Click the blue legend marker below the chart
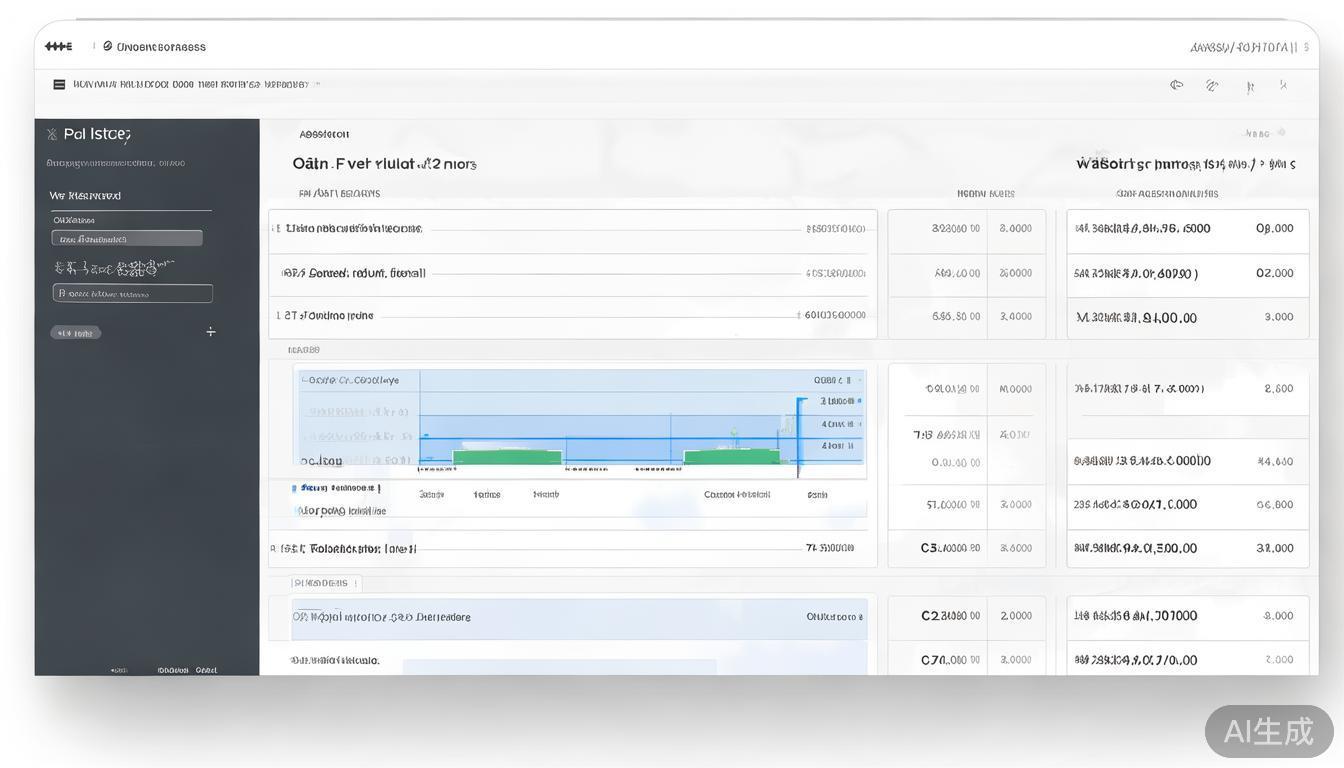This screenshot has width=1344, height=768. [294, 488]
